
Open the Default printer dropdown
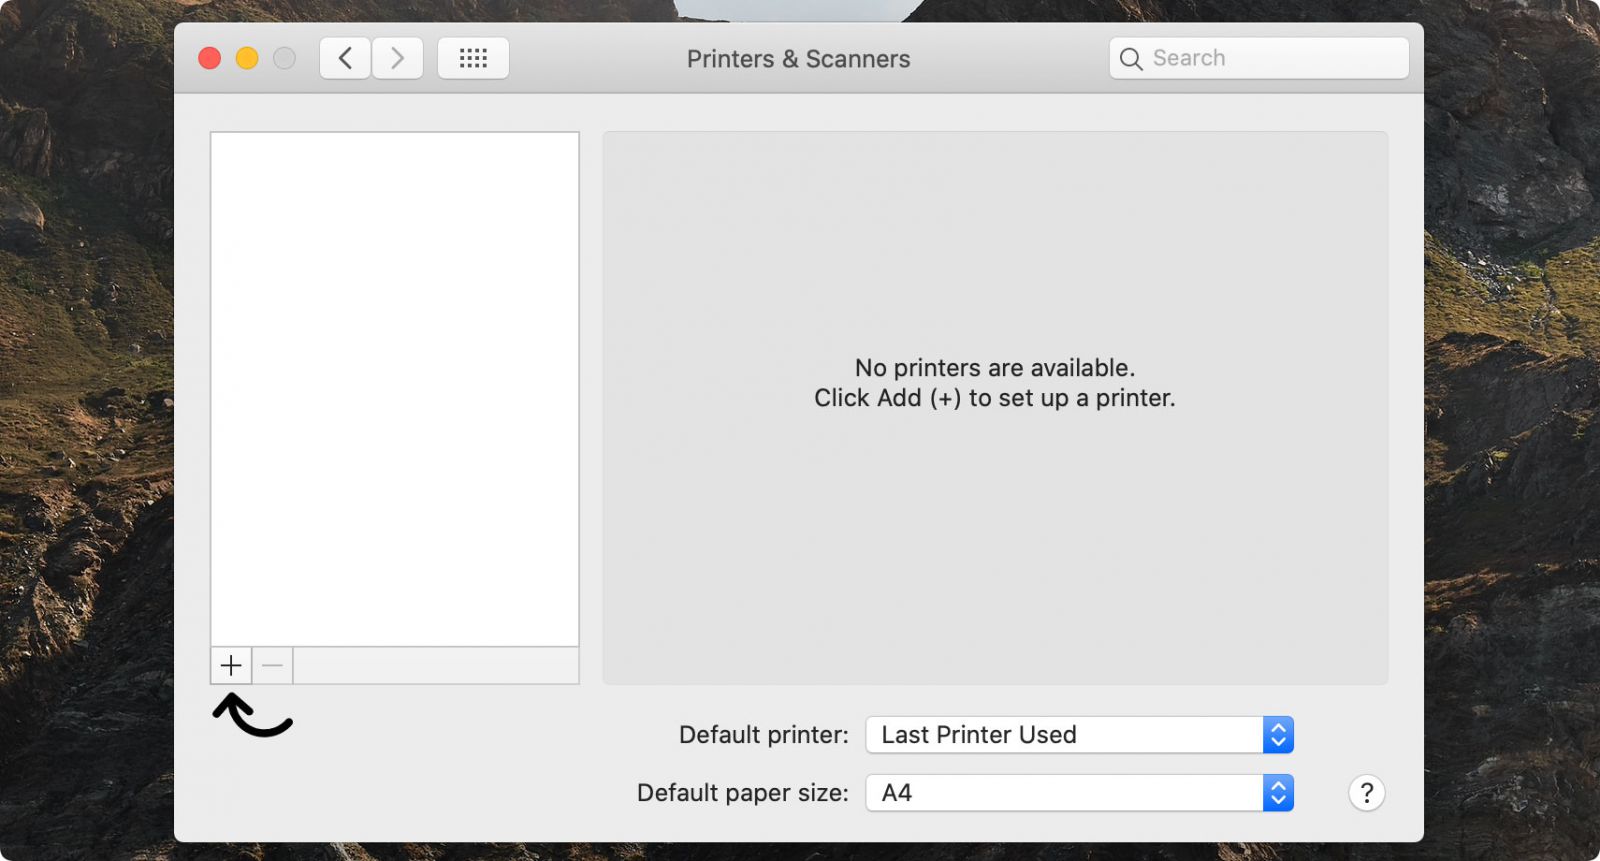point(1080,735)
